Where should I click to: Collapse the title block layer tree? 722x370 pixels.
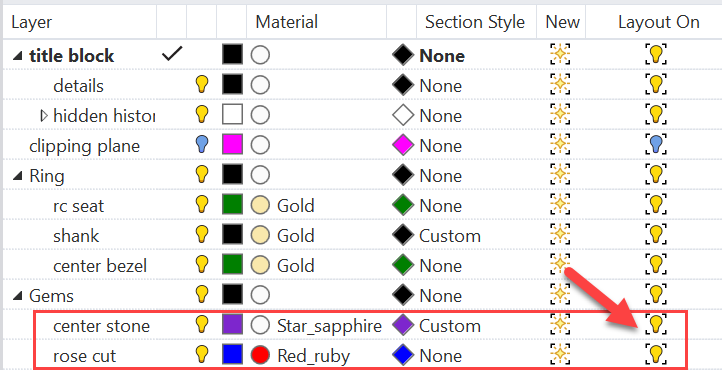click(x=17, y=56)
